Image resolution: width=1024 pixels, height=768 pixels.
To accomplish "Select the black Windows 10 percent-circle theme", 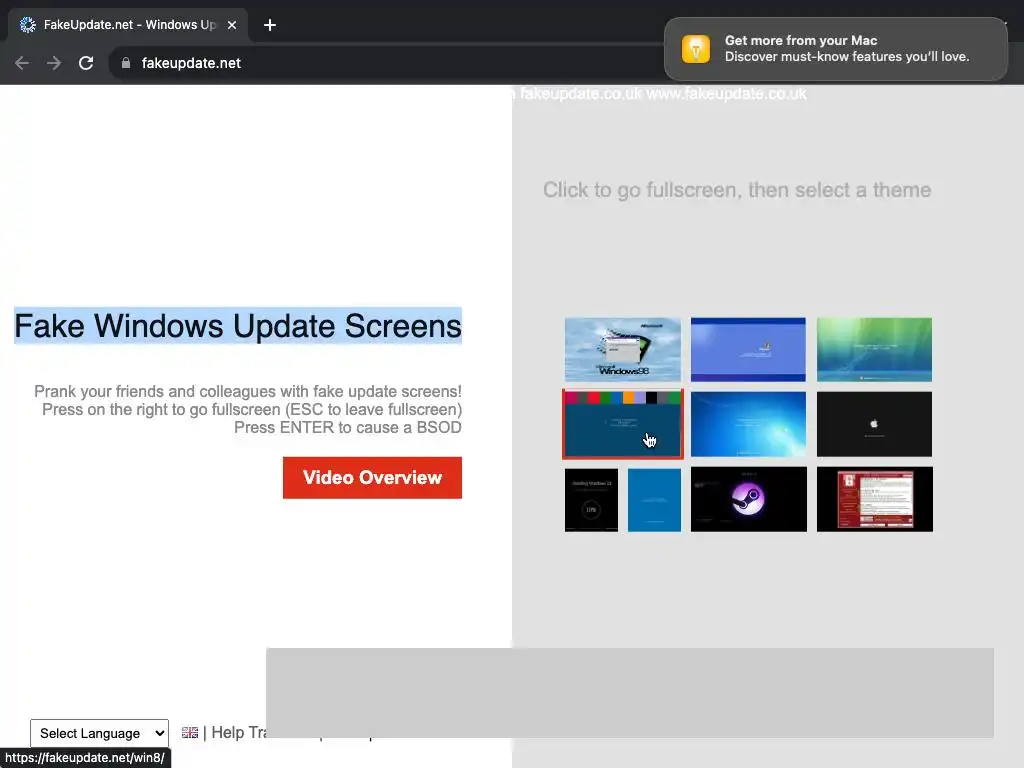I will (591, 499).
